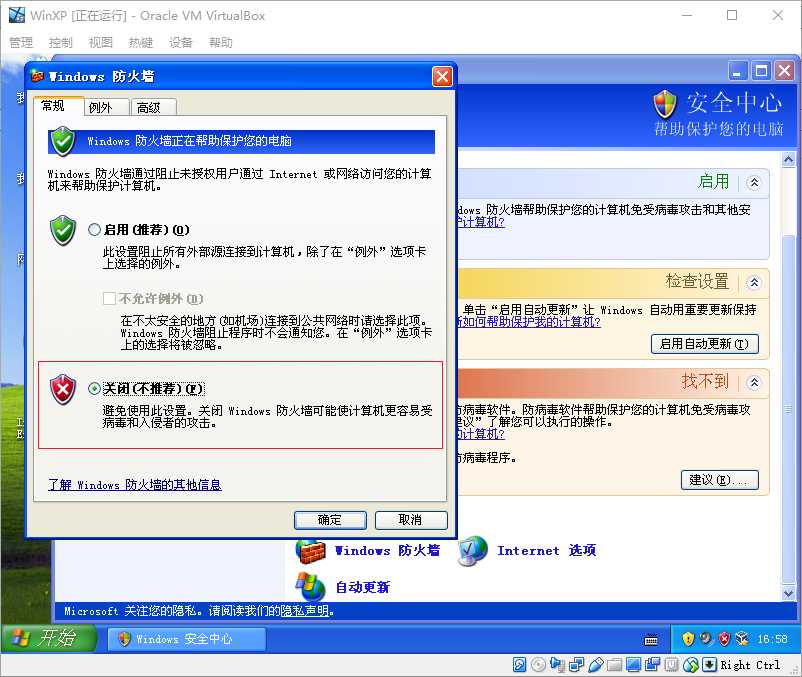Image resolution: width=802 pixels, height=677 pixels.
Task: Click the red shield icon beside the Close option
Action: point(63,390)
